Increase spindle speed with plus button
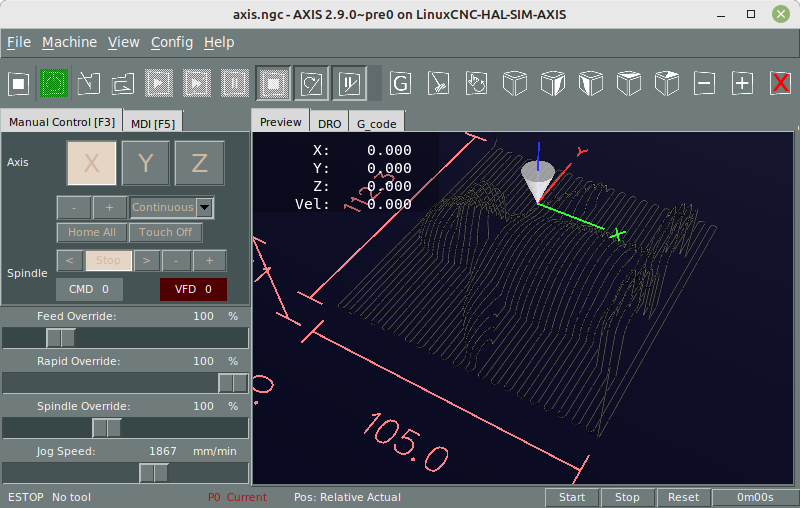 click(209, 261)
